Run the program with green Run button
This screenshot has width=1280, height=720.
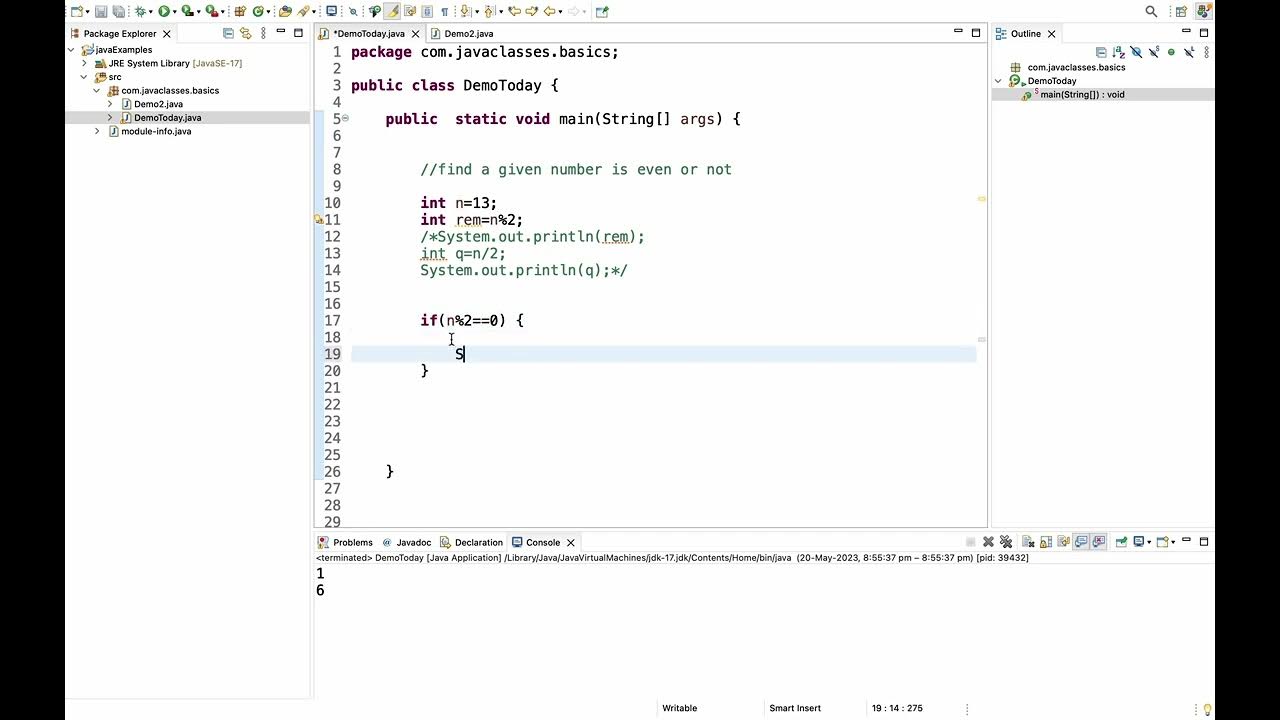pos(164,12)
